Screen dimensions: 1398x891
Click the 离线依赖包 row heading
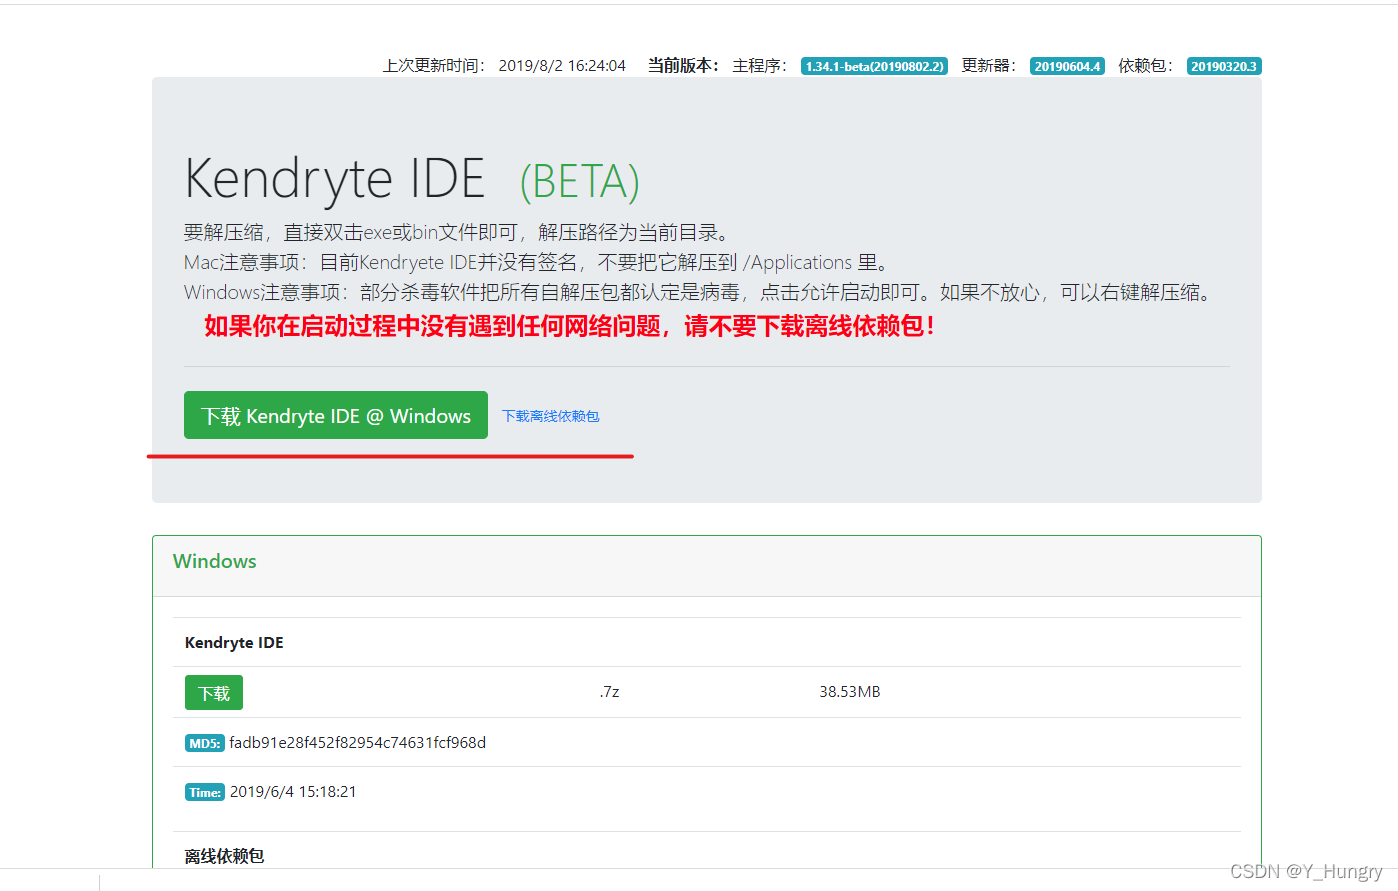coord(225,856)
